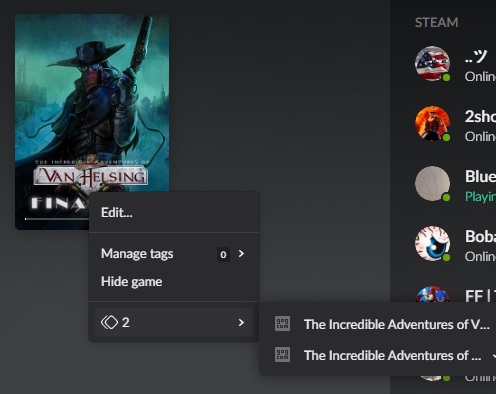Open the Edit... context menu entry
Viewport: 496px width, 394px height.
point(174,212)
